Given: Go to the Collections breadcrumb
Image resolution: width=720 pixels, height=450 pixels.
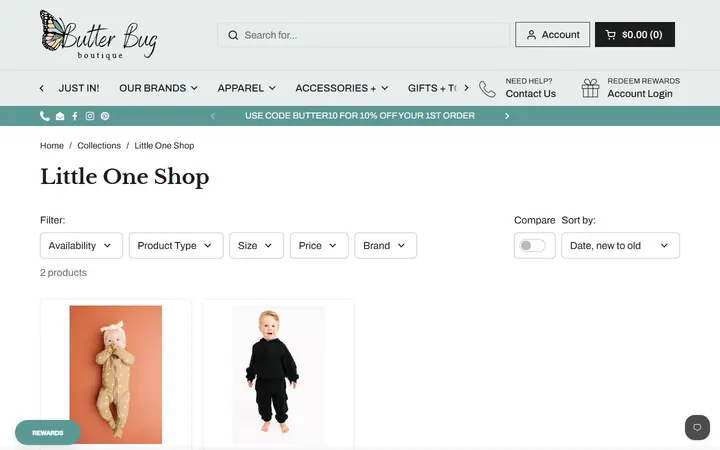Looking at the screenshot, I should click(99, 146).
